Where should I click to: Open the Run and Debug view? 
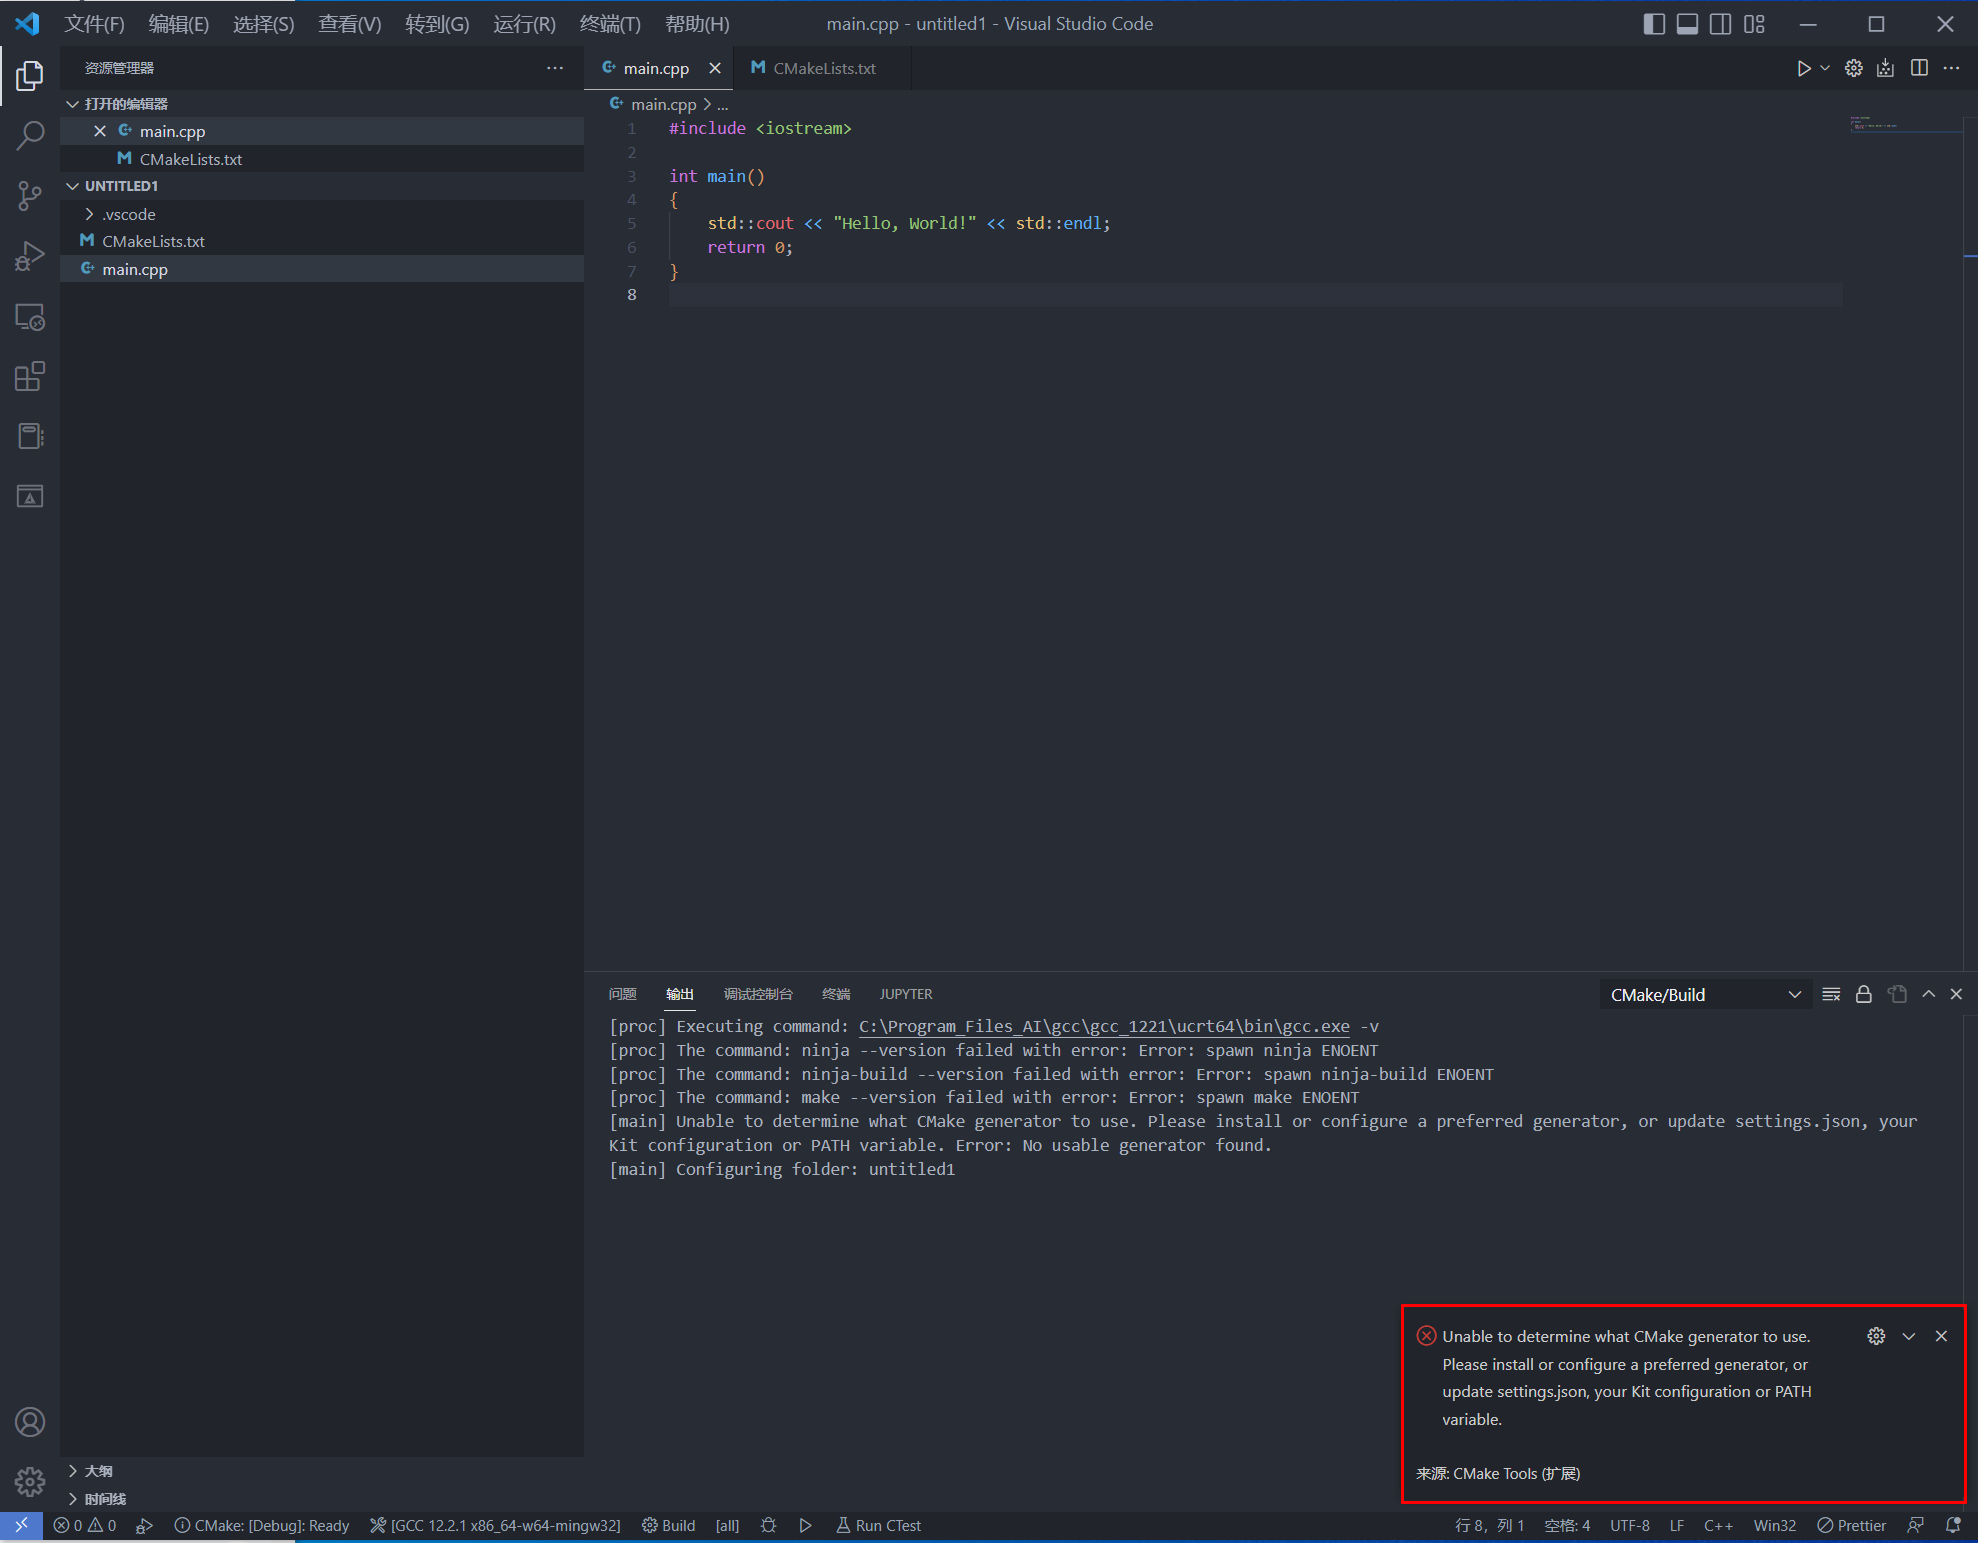pos(30,256)
